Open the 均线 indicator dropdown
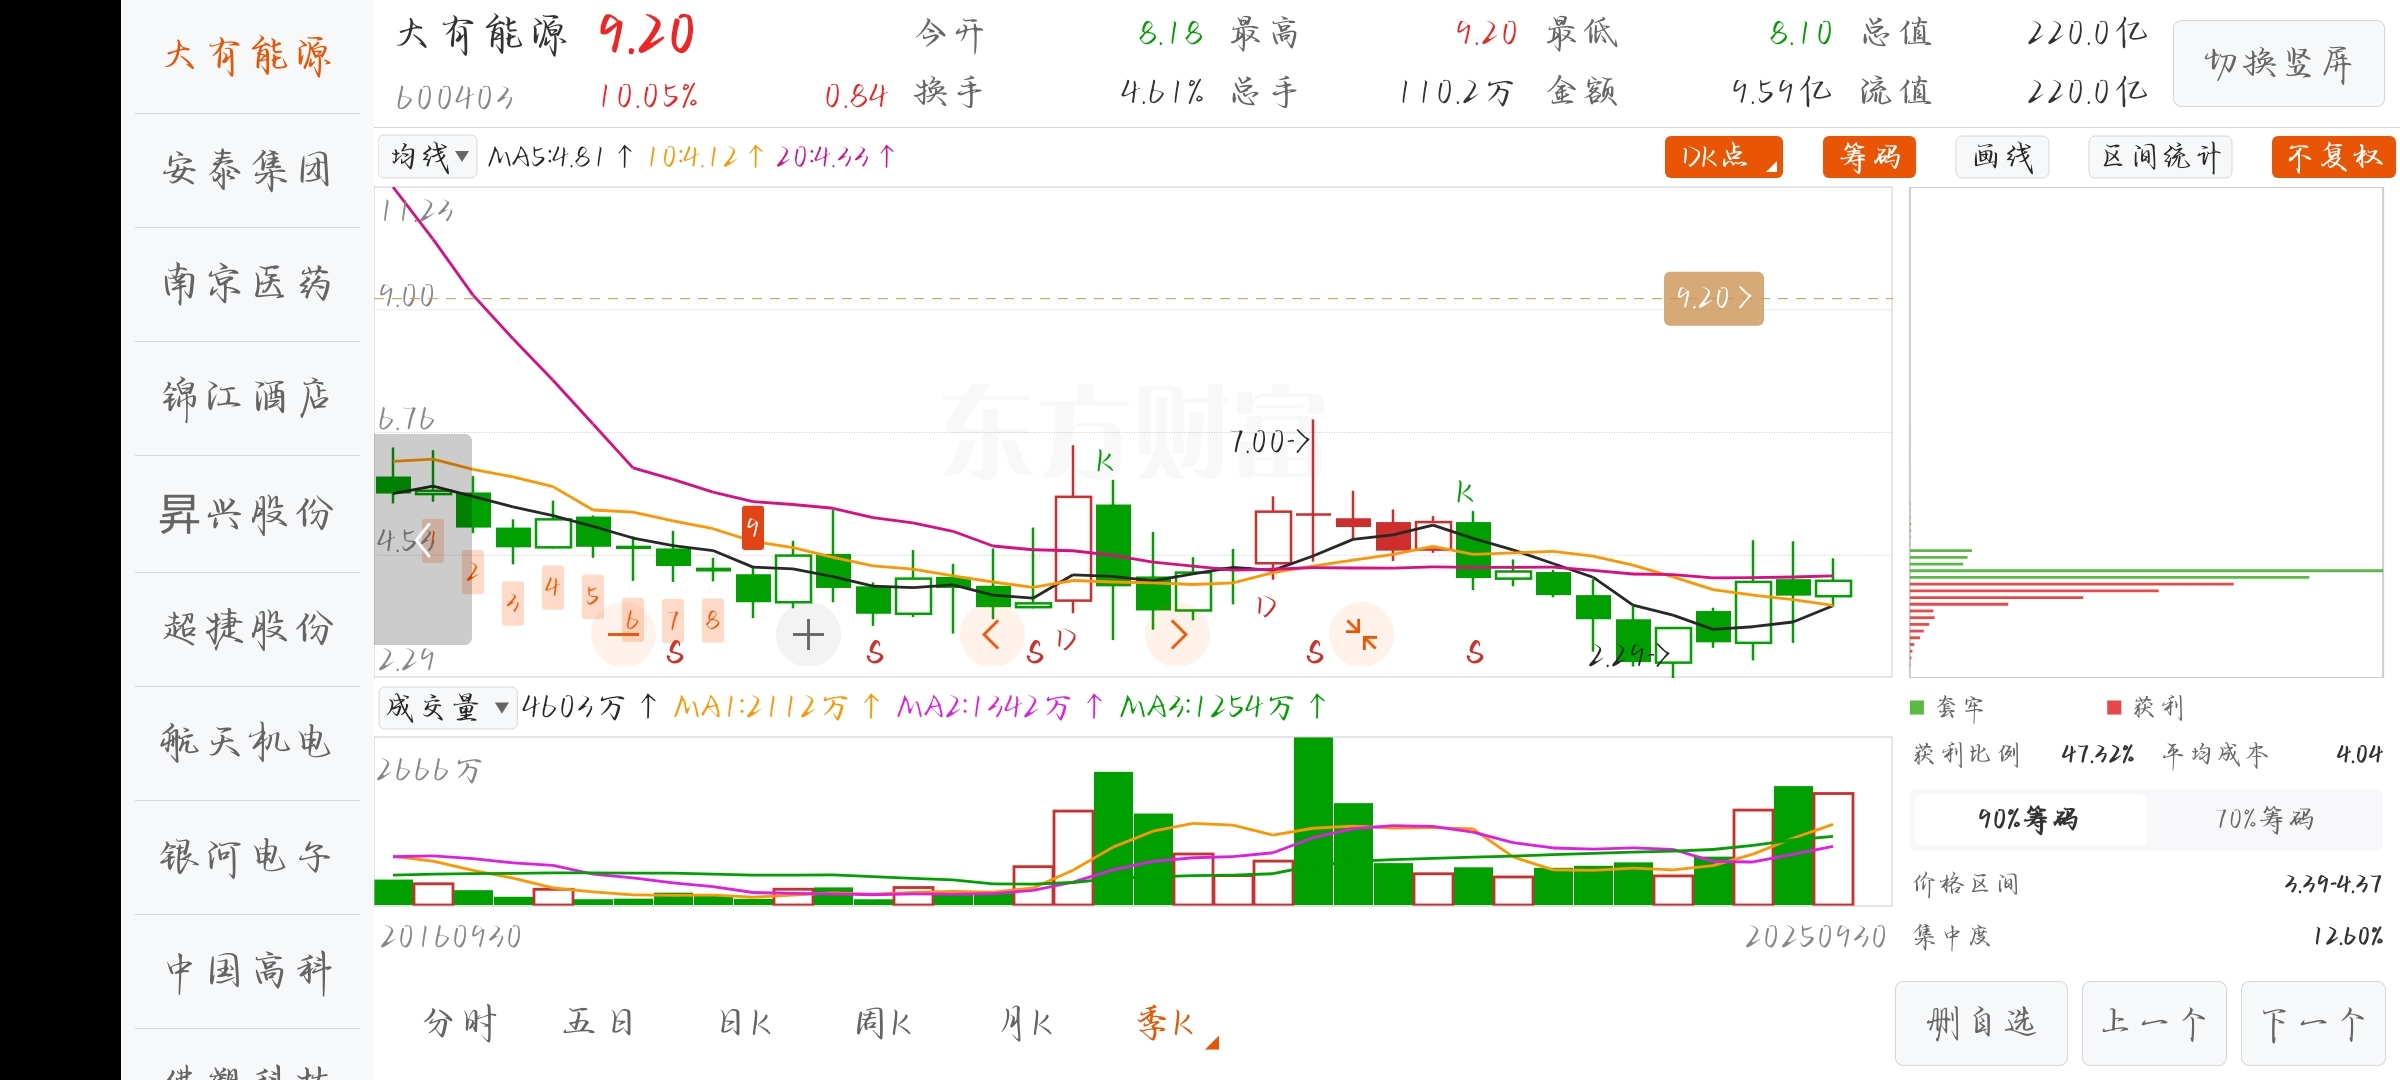This screenshot has height=1080, width=2400. (429, 157)
